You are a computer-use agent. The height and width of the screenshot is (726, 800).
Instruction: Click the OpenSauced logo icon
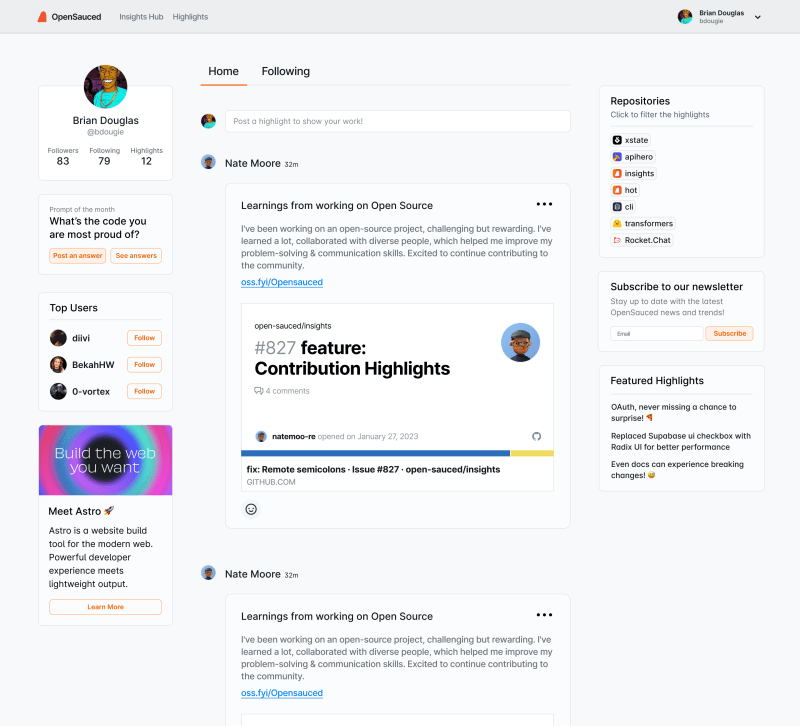[x=42, y=17]
